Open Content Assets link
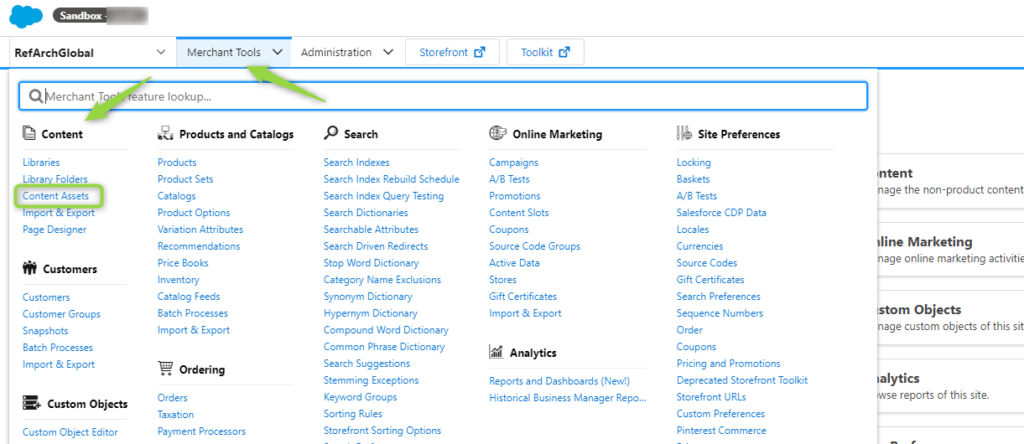The height and width of the screenshot is (444, 1024). pos(56,196)
